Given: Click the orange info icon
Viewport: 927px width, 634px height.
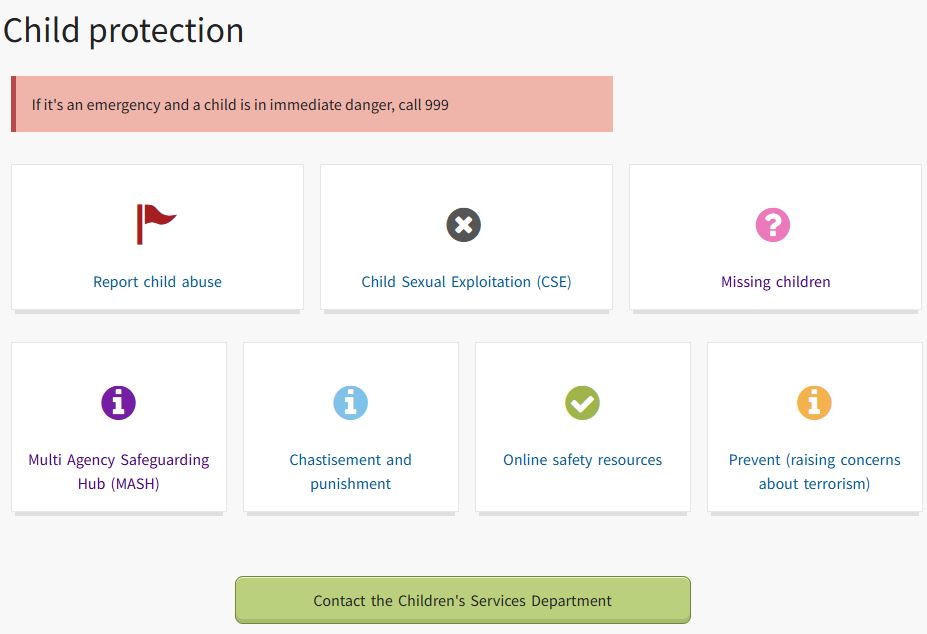Looking at the screenshot, I should [x=814, y=403].
